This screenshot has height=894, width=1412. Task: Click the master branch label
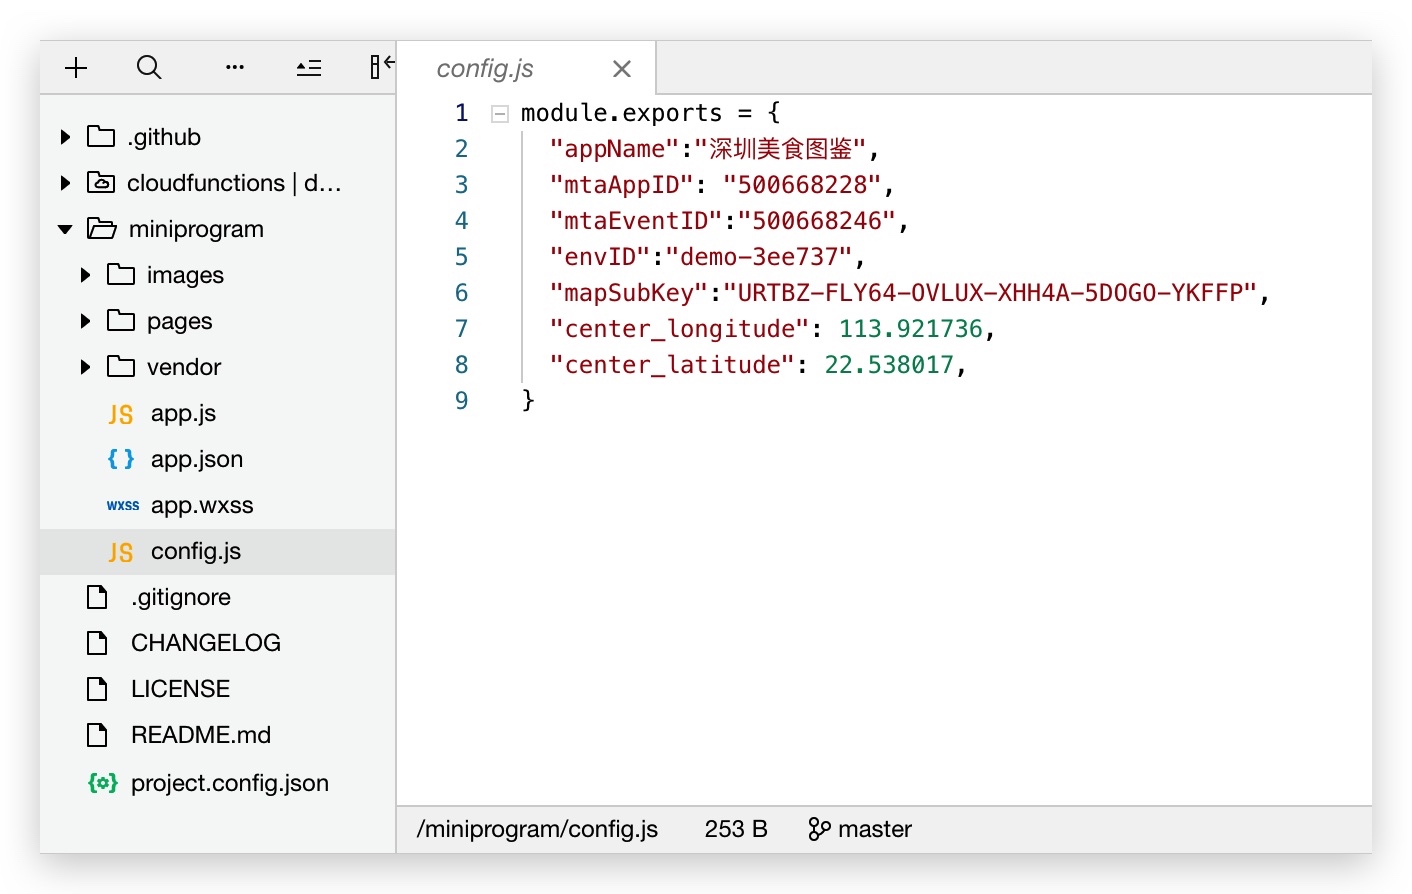tap(875, 829)
